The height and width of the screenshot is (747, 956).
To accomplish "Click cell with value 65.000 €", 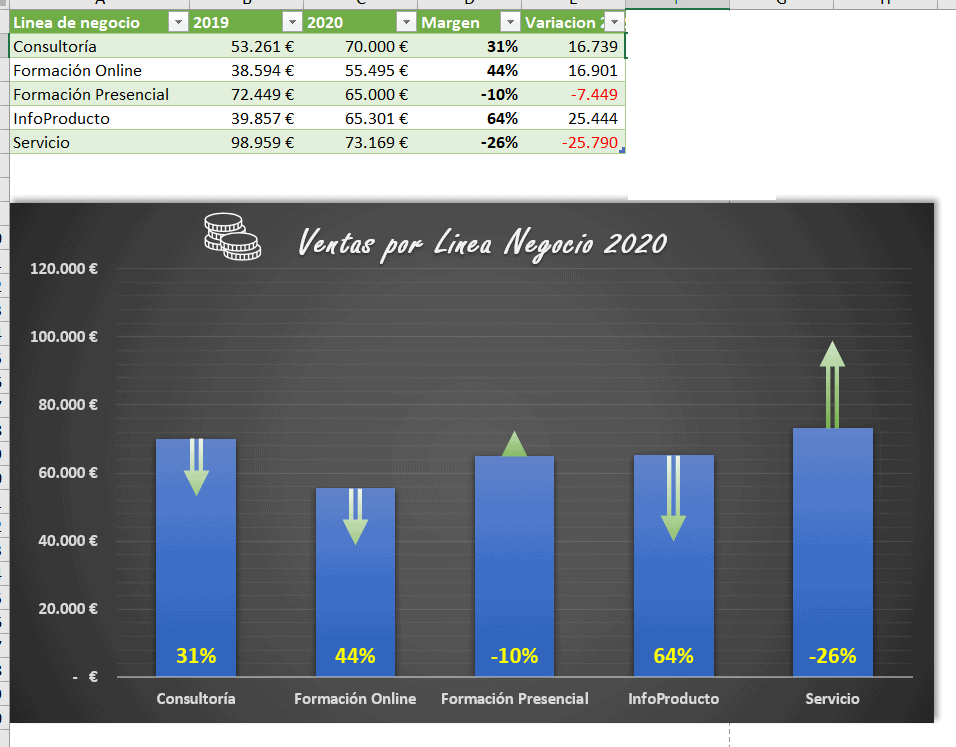I will point(360,95).
